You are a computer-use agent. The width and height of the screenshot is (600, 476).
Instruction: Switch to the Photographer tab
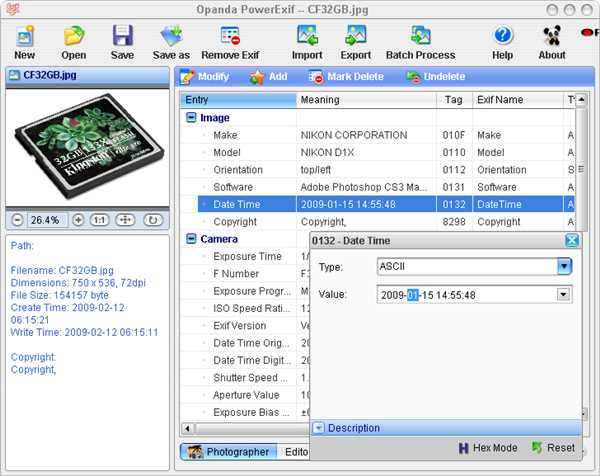point(228,452)
